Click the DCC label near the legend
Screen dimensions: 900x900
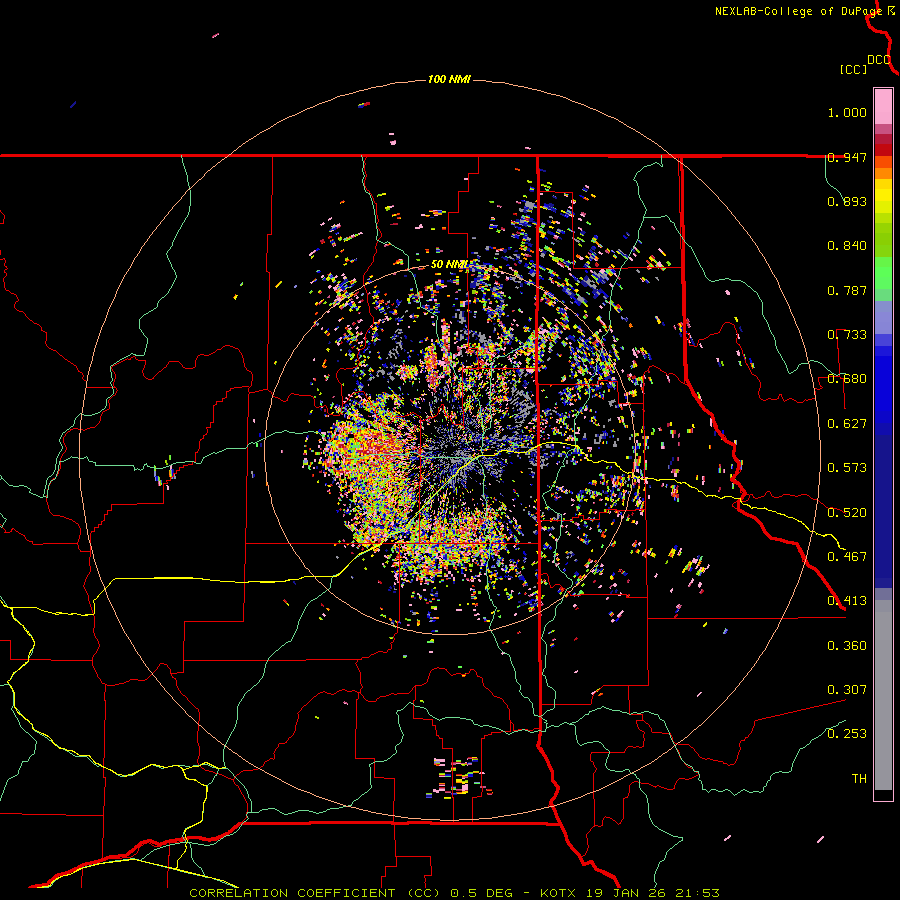[879, 60]
